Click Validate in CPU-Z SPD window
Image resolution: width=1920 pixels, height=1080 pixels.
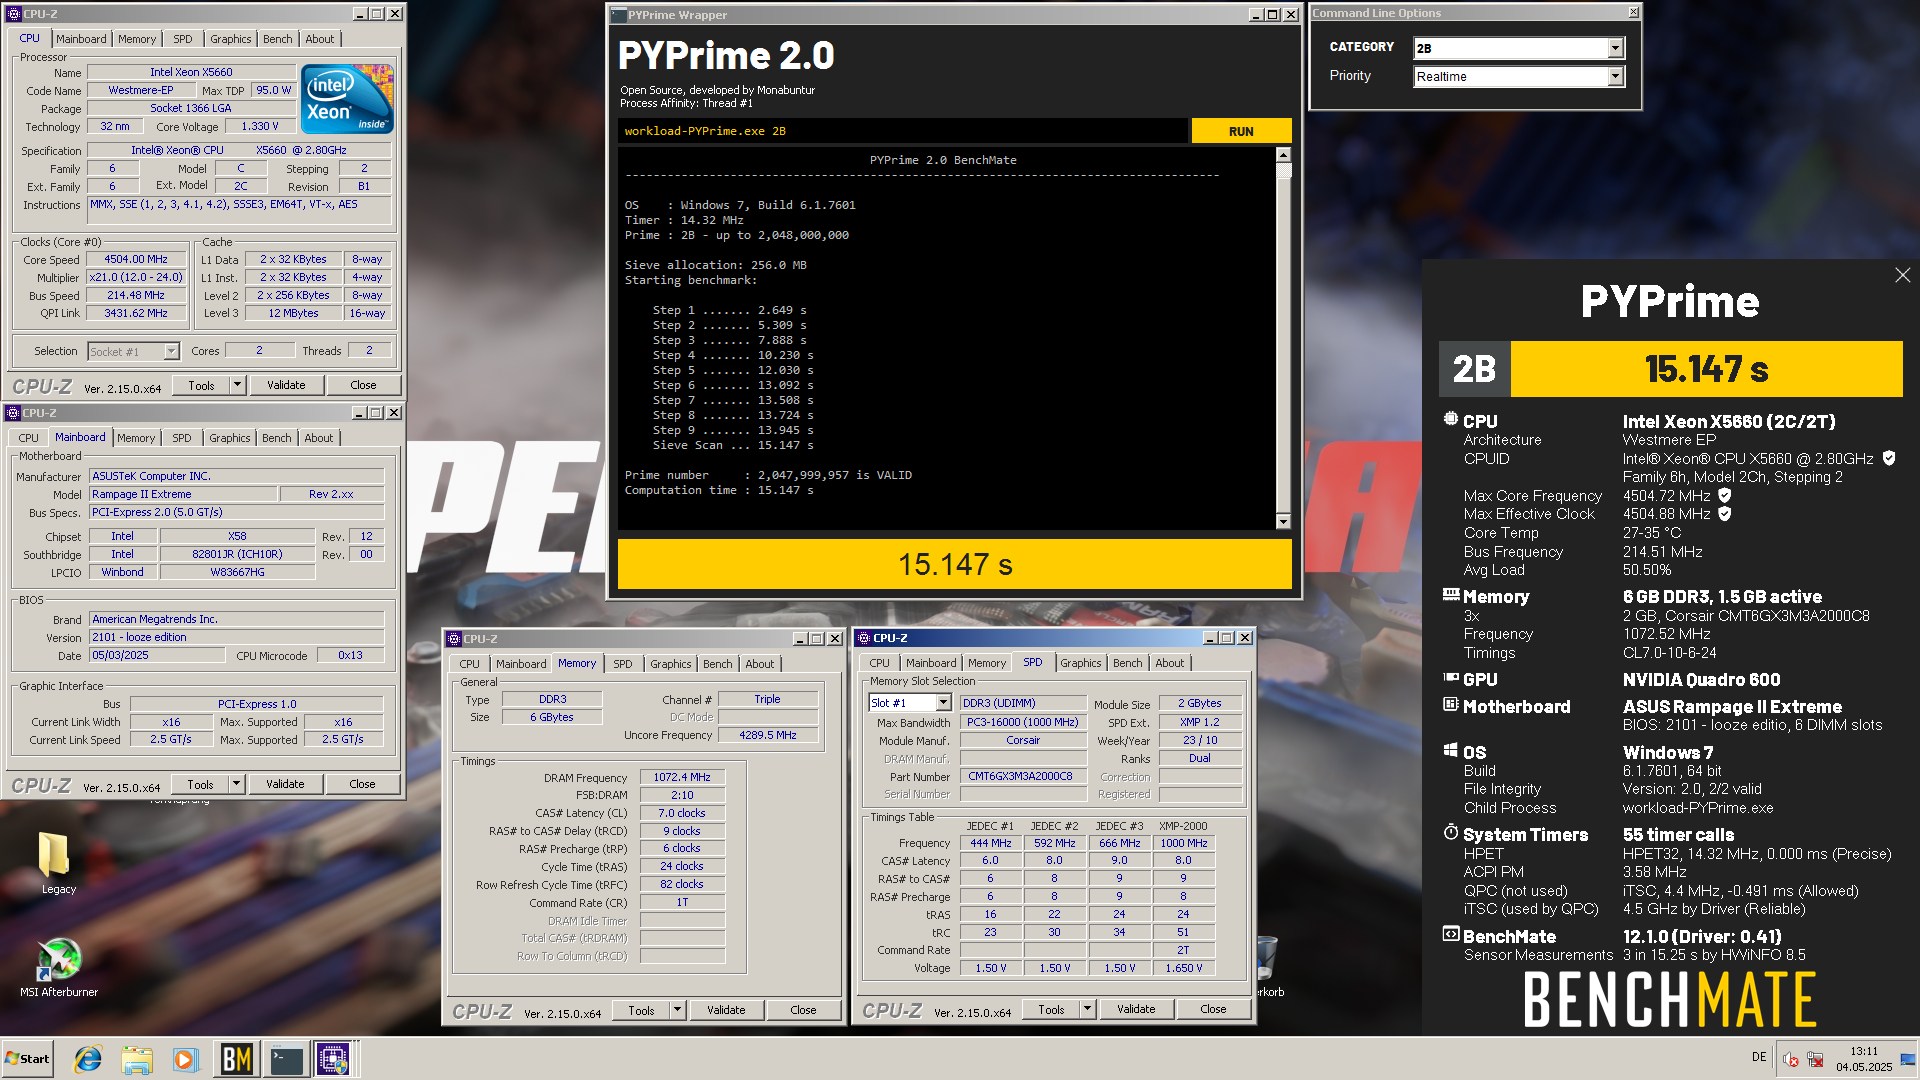[1136, 1009]
